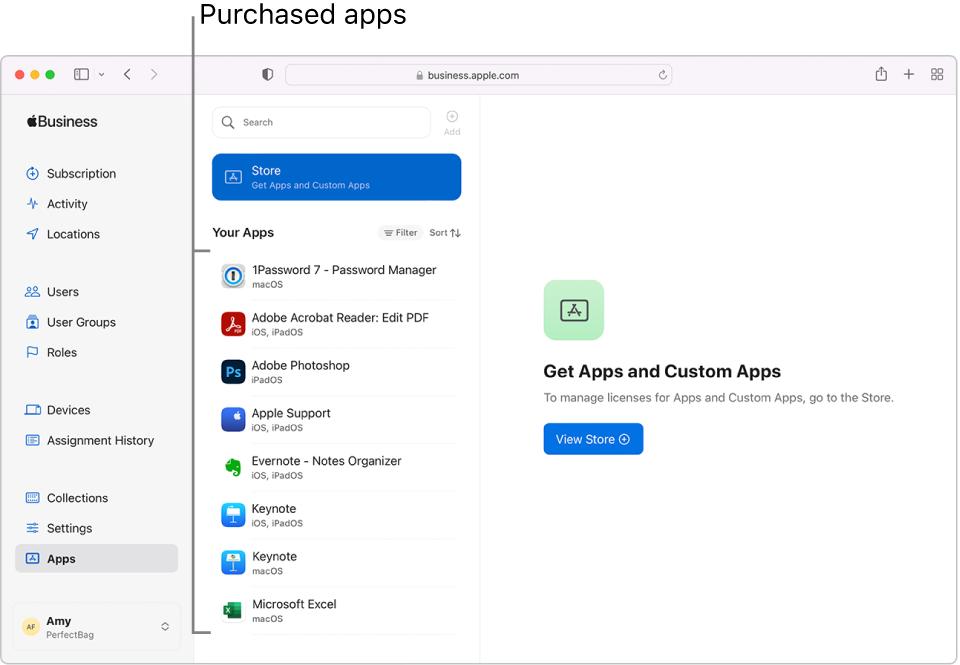Click the app Search field

[322, 122]
